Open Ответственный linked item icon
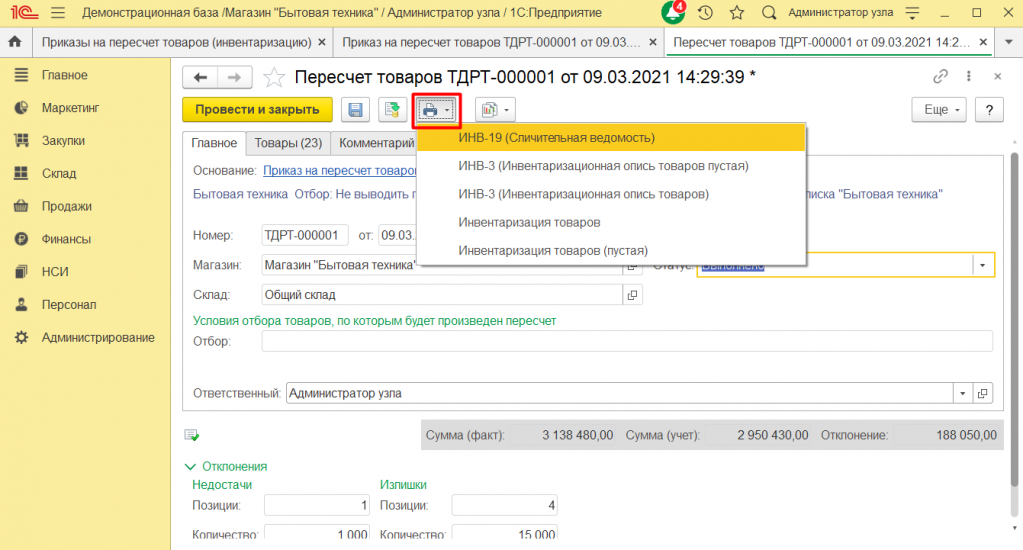Screen dimensions: 1023x550 point(983,393)
